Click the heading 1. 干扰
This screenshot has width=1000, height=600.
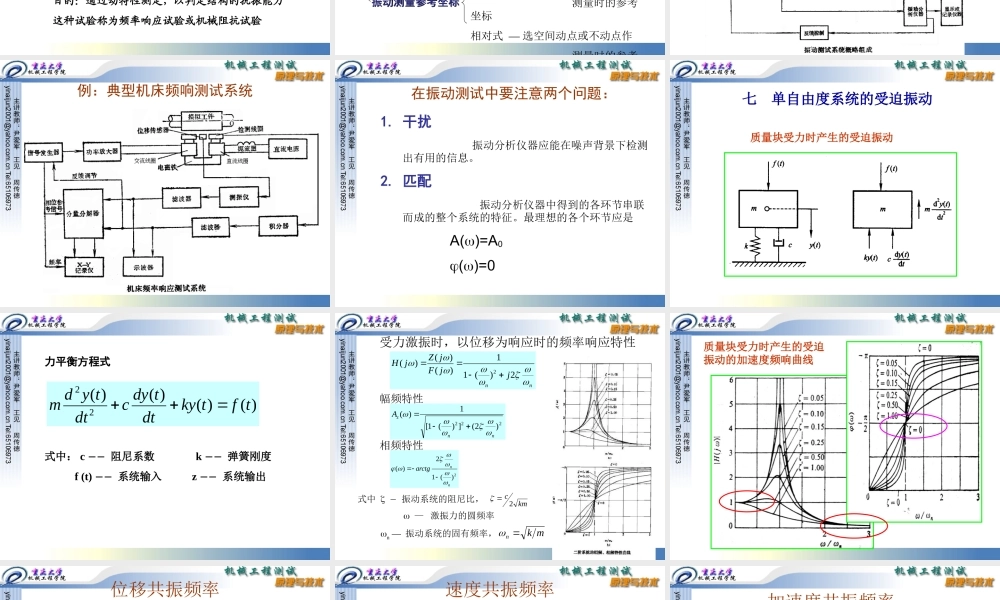406,121
